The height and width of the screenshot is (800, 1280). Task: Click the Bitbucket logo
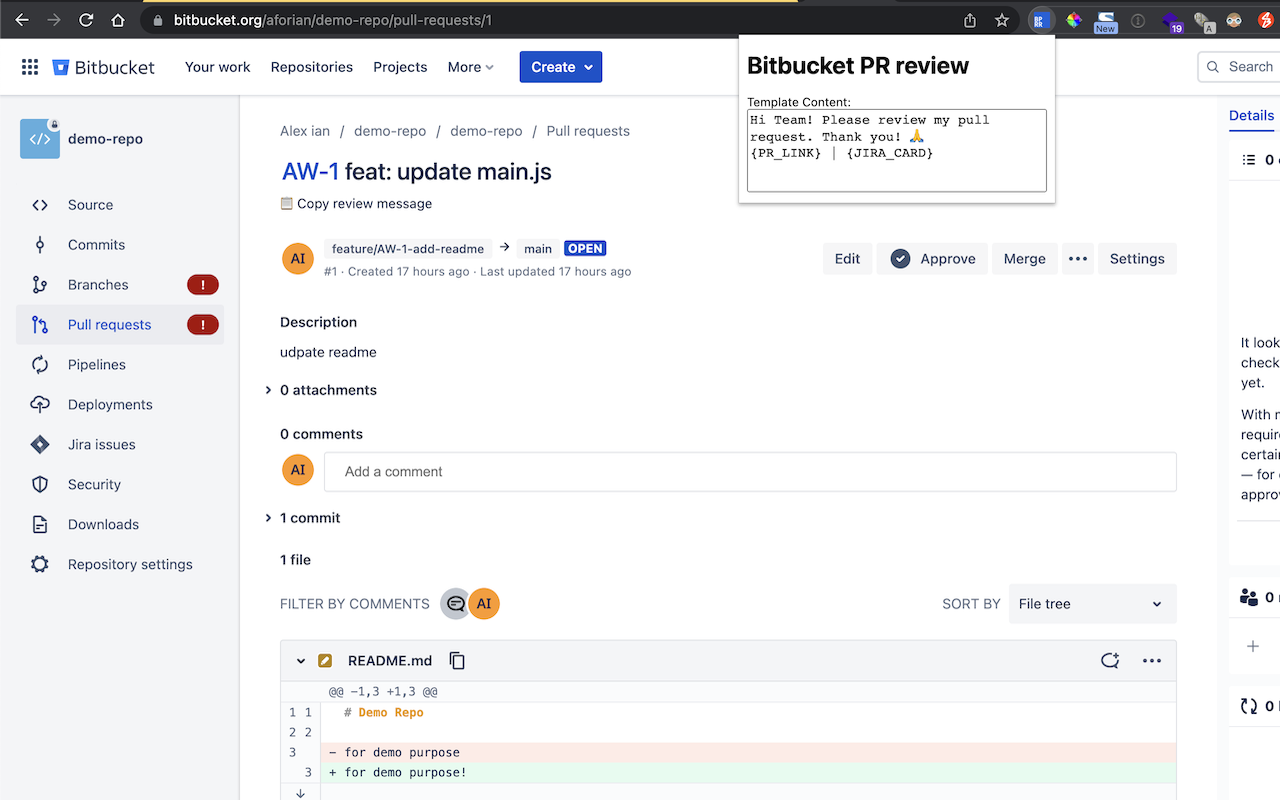pos(104,67)
